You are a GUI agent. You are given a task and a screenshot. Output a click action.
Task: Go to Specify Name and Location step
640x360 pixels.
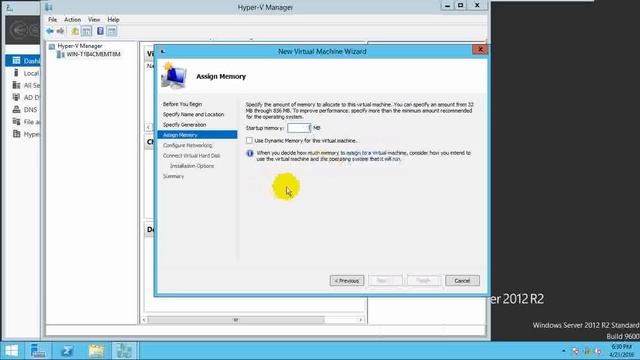193,114
